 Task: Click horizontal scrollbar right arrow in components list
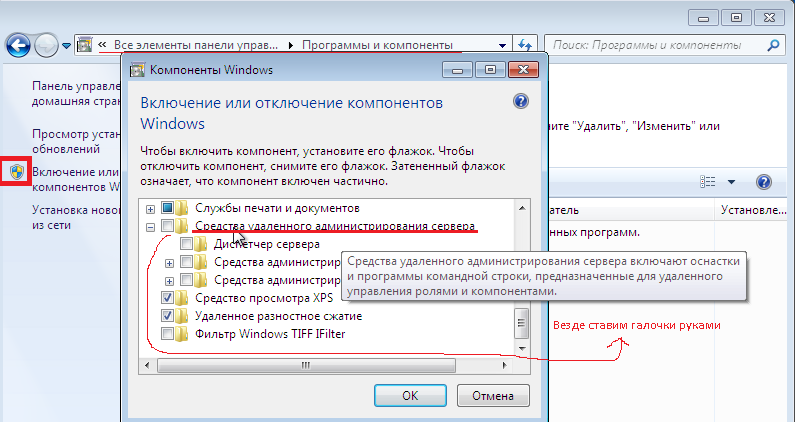[x=504, y=365]
